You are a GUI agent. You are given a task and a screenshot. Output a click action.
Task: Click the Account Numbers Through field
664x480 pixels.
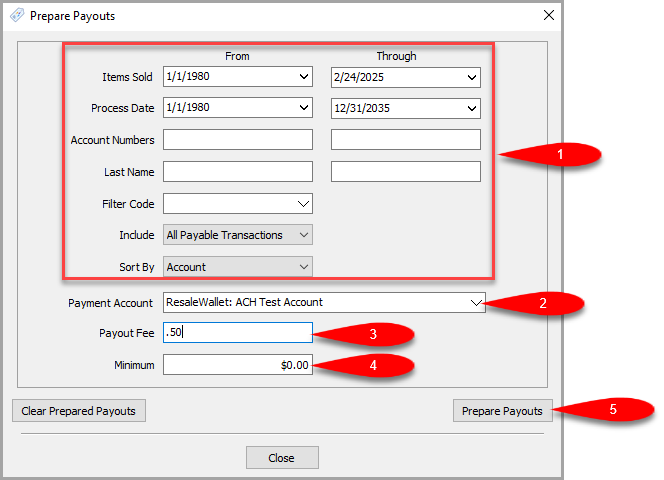(x=406, y=139)
